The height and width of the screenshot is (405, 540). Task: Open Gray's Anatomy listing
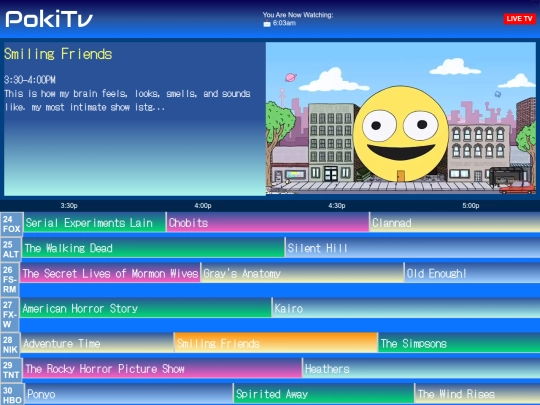[x=302, y=273]
